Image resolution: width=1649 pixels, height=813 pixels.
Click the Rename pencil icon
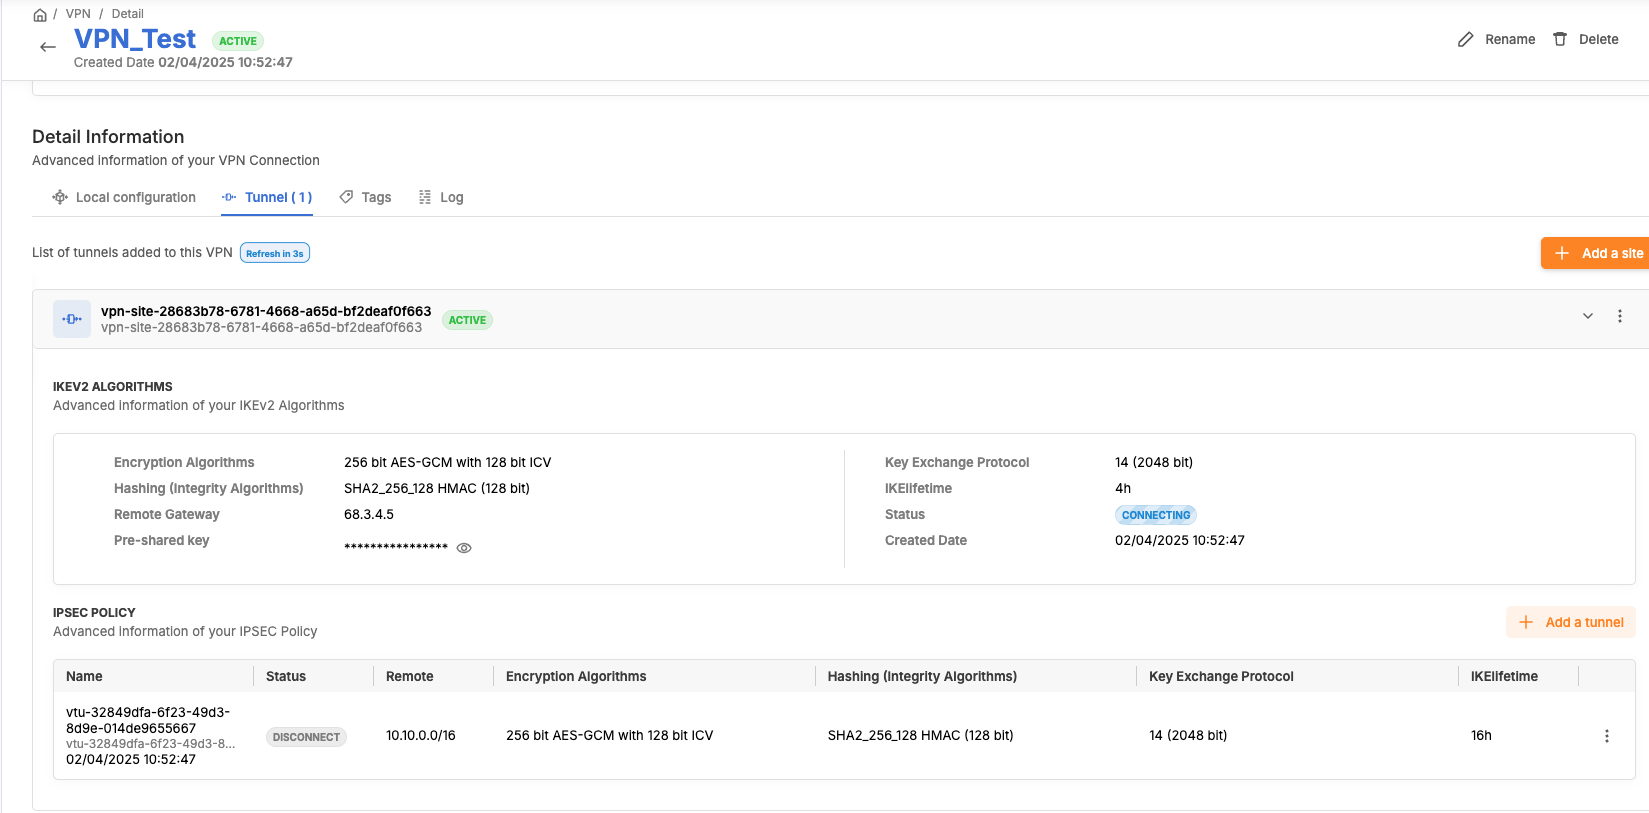(1465, 40)
